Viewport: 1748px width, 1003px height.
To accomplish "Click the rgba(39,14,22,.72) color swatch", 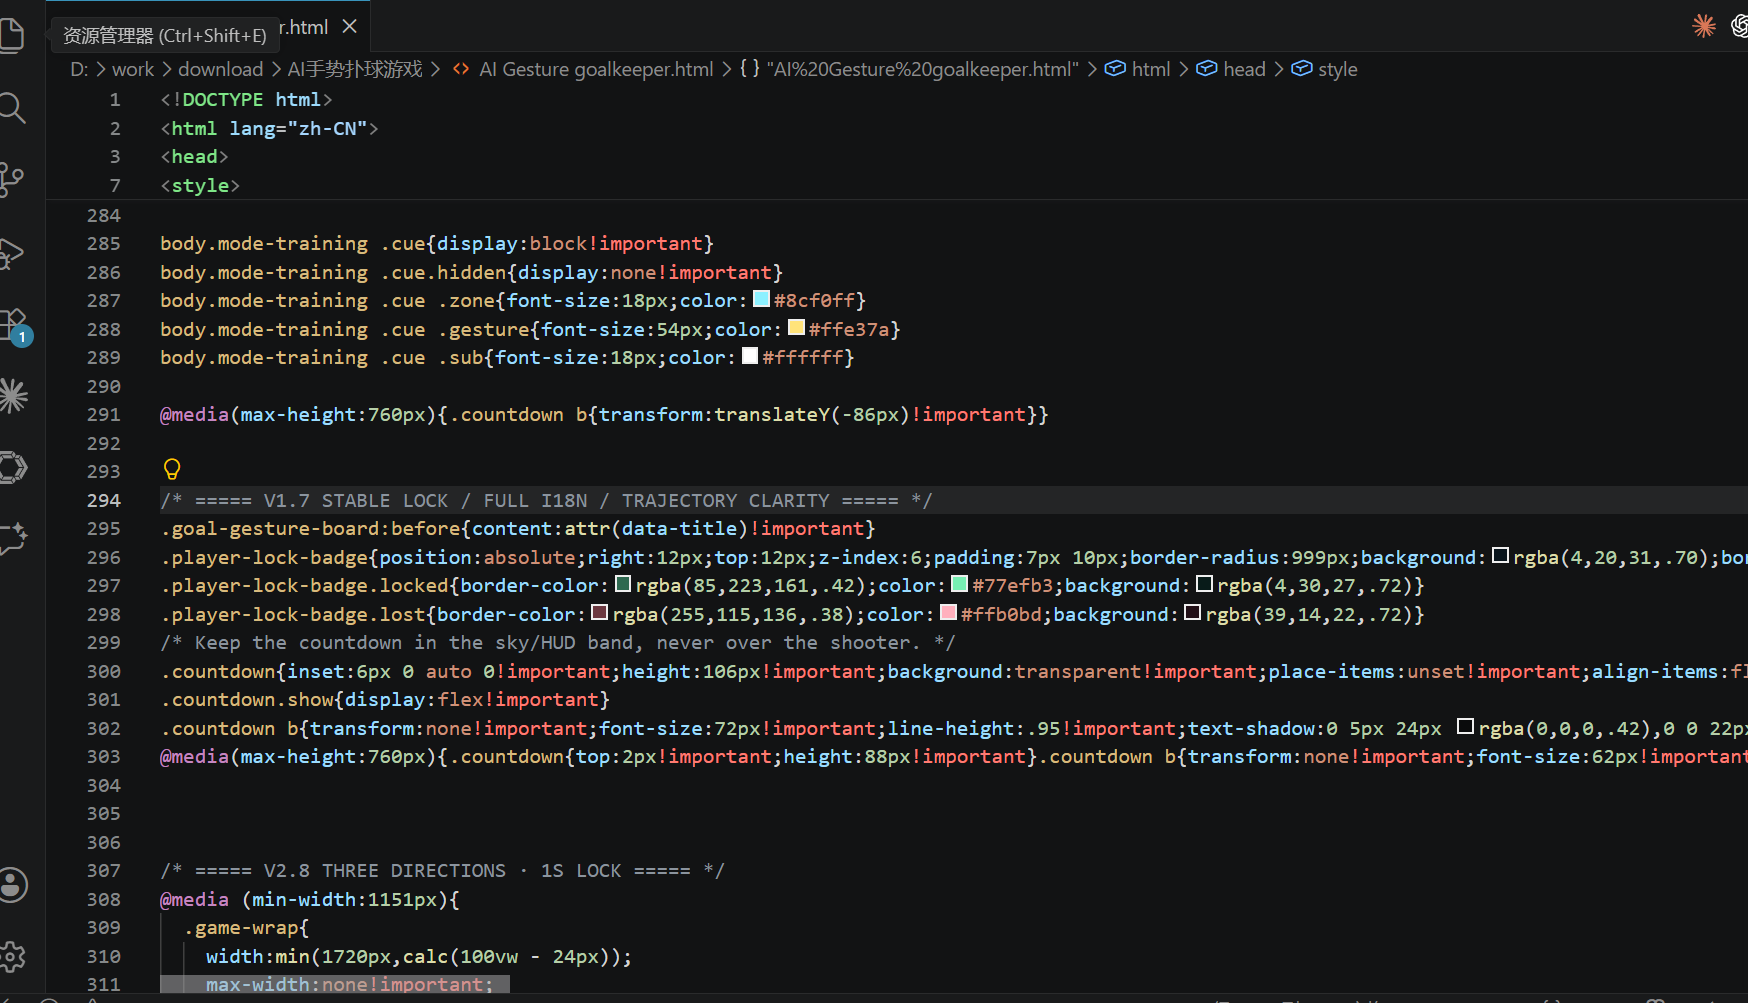I will coord(1193,612).
